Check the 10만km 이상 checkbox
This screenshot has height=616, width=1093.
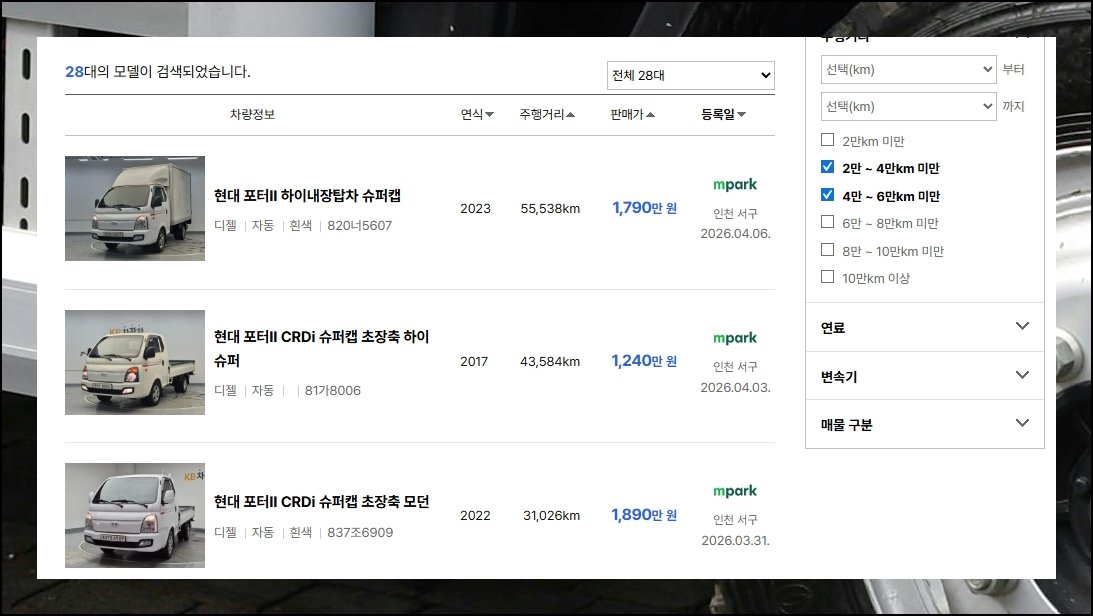[x=827, y=277]
